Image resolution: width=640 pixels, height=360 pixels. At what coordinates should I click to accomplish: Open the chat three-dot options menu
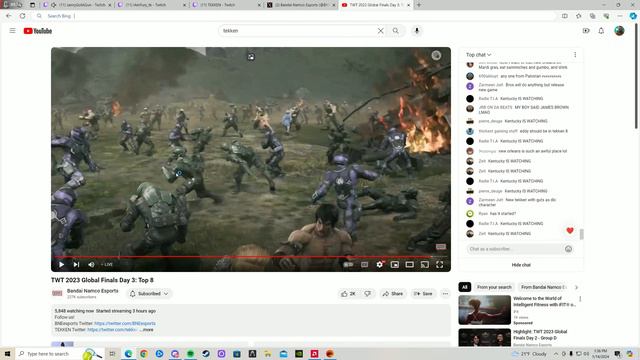(x=575, y=55)
